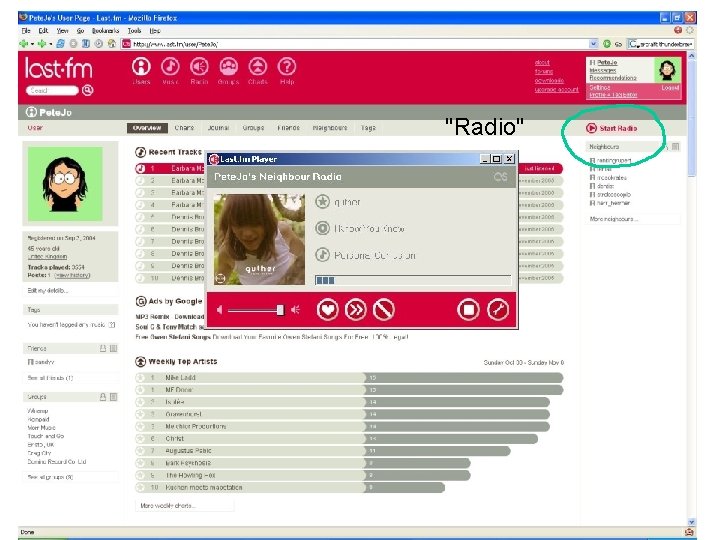The width and height of the screenshot is (720, 540).
Task: Open the Bookmarks menu
Action: (105, 31)
